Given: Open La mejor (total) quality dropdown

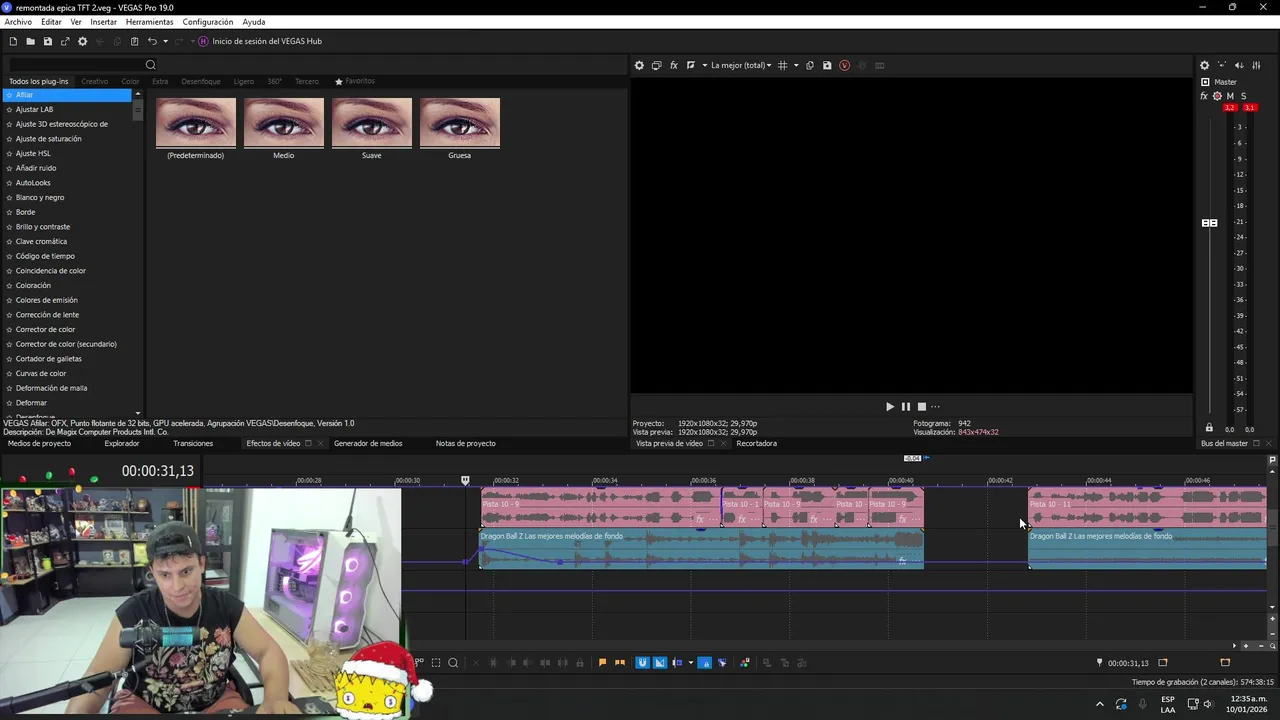Looking at the screenshot, I should point(741,65).
